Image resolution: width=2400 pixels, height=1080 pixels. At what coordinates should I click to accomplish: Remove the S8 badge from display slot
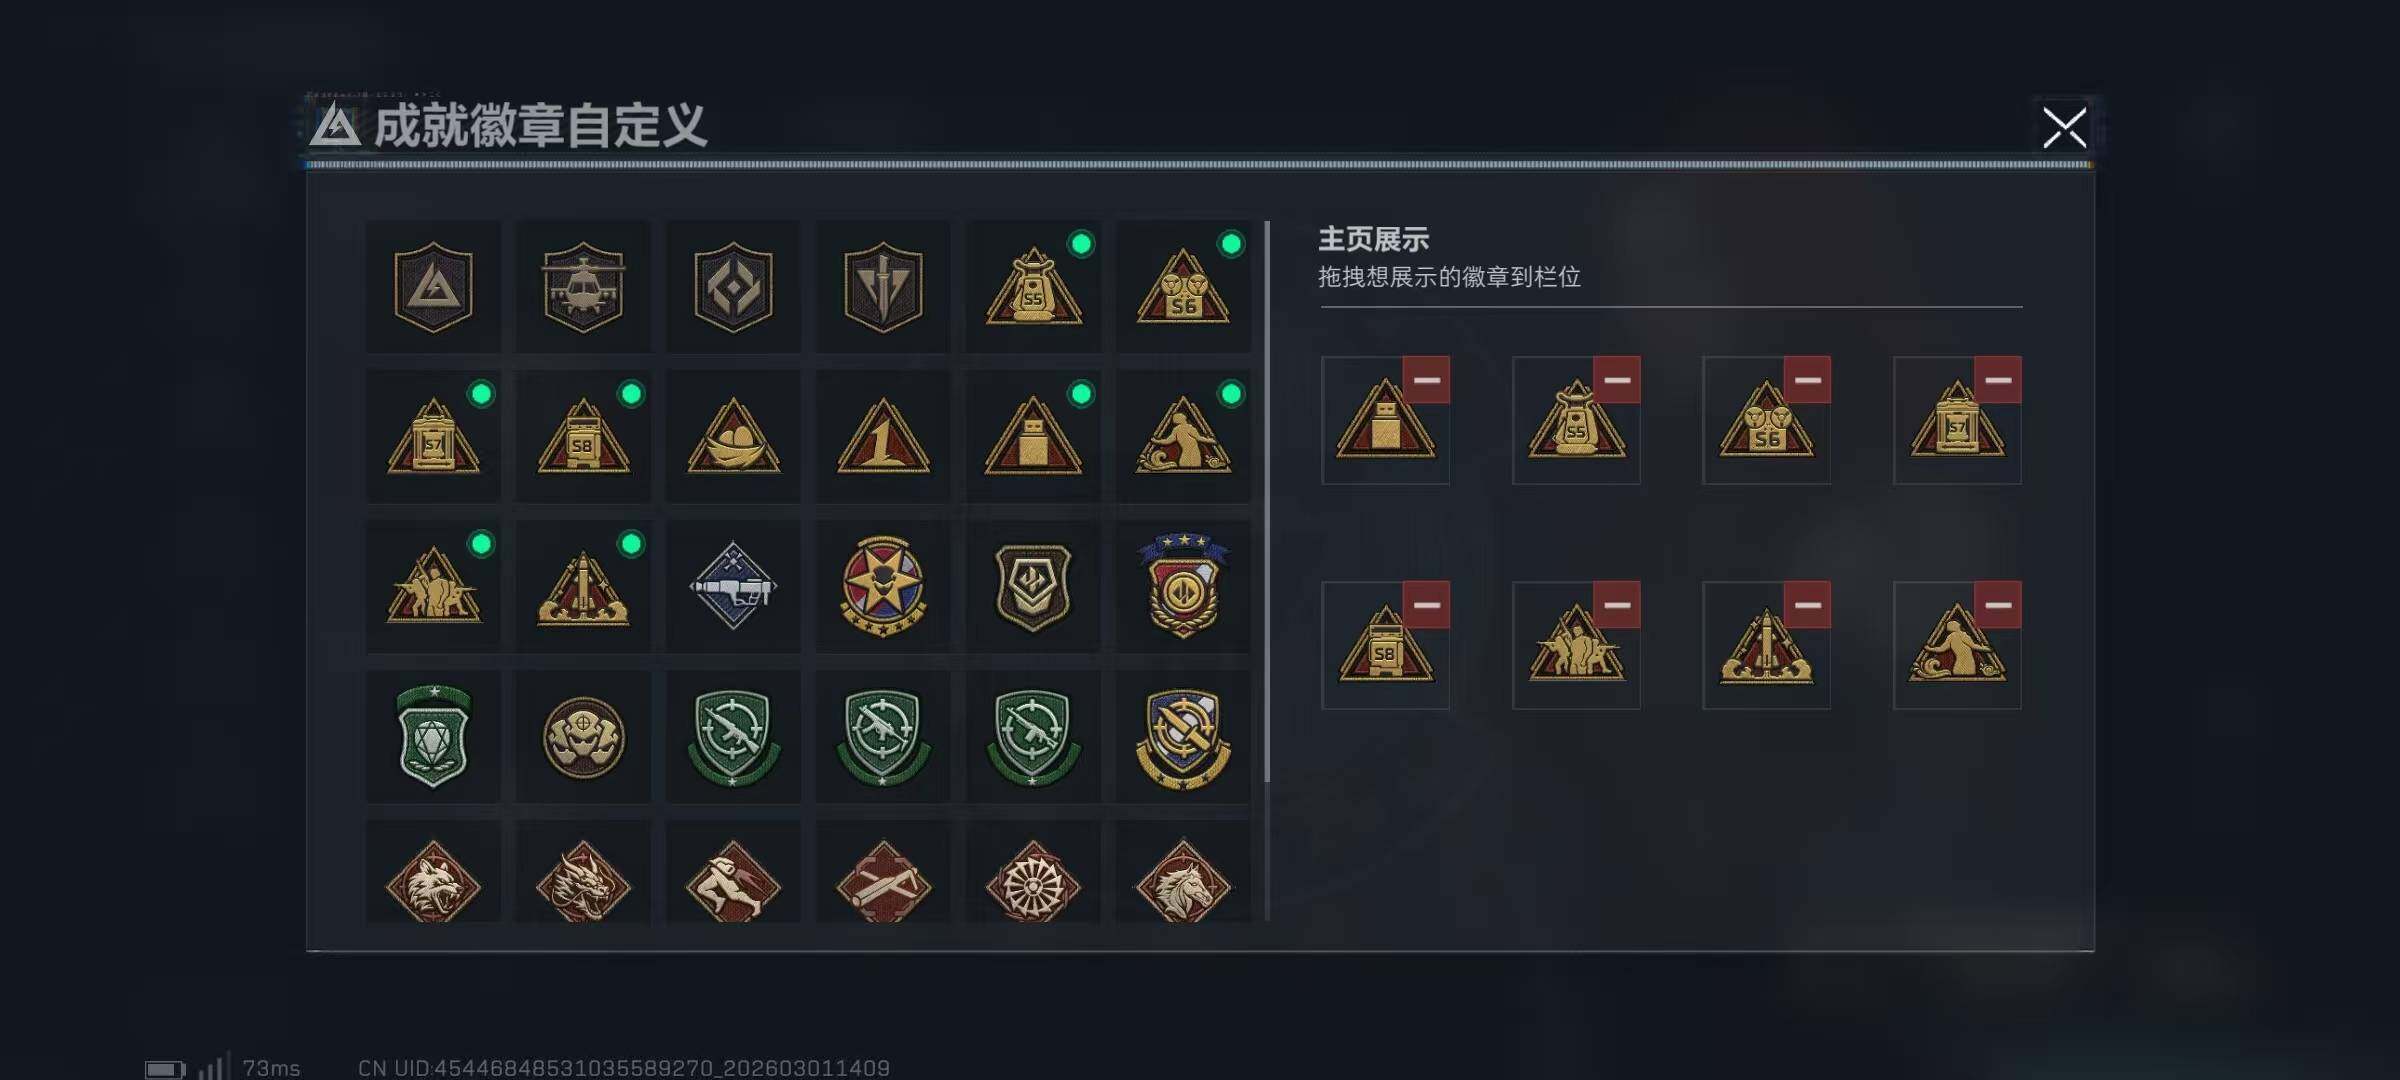[x=1426, y=605]
